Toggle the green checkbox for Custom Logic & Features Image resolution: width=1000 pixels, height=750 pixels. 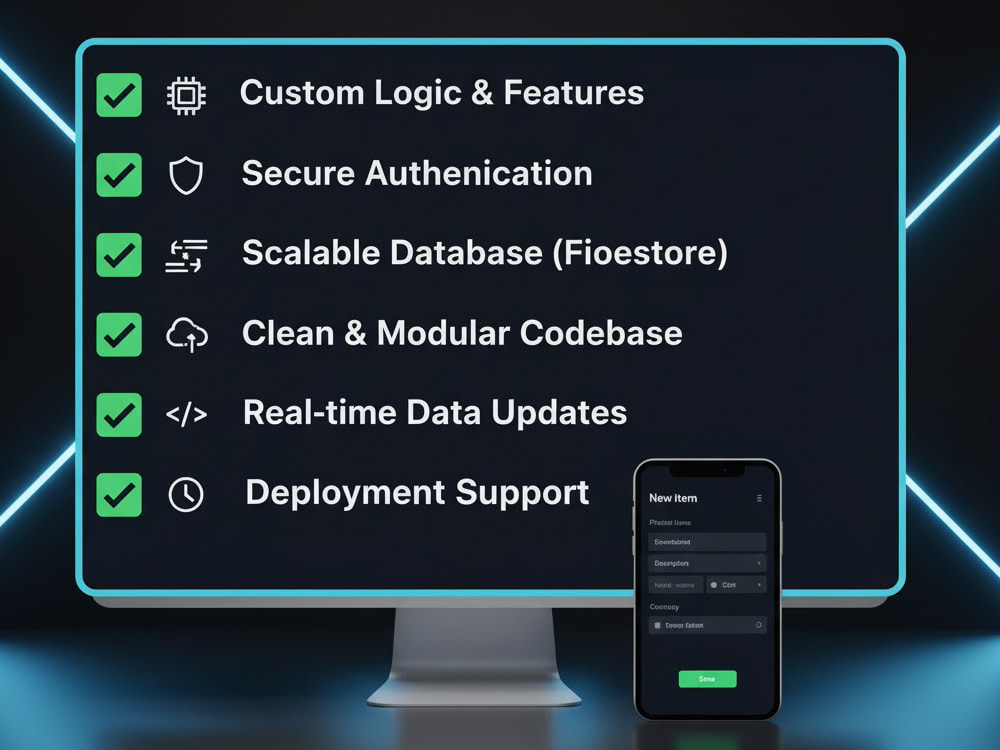click(119, 95)
